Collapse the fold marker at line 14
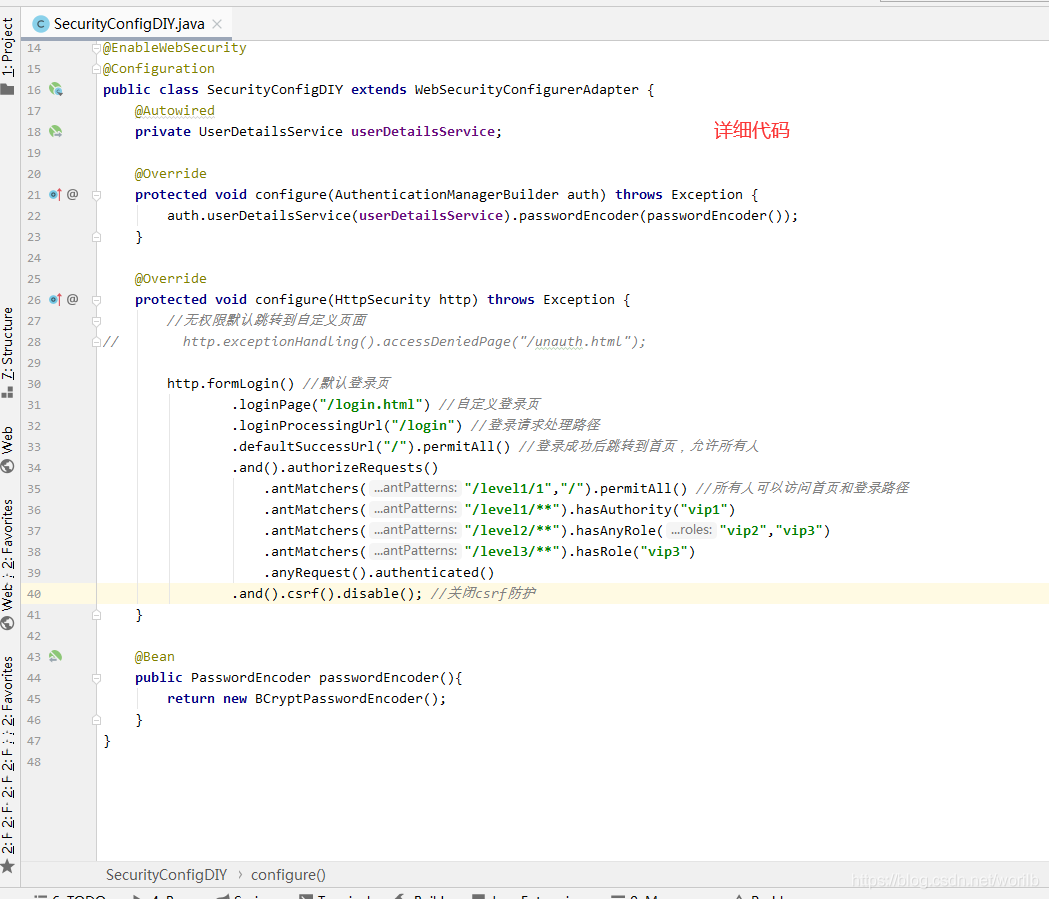The height and width of the screenshot is (899, 1049). [96, 48]
